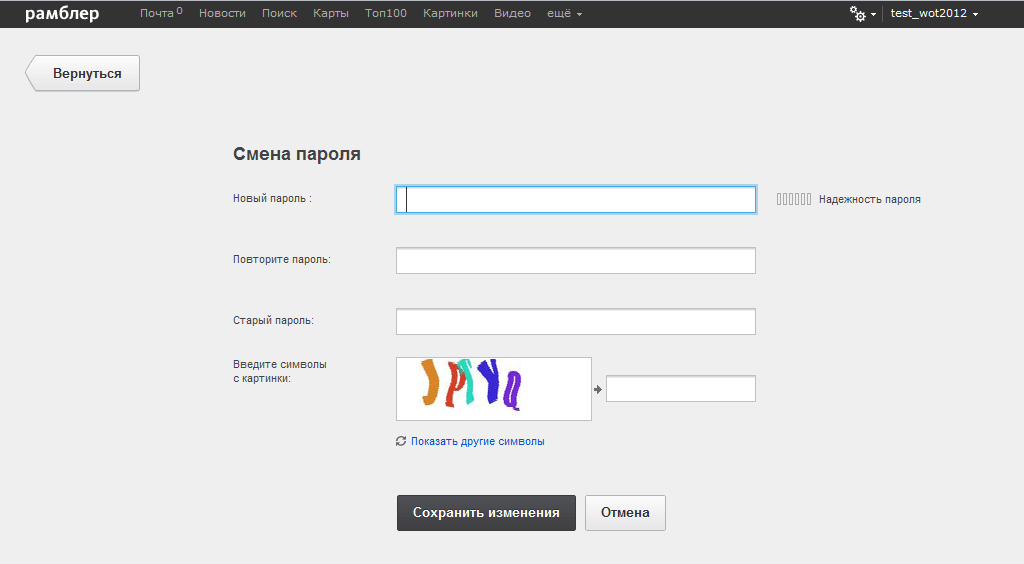1024x564 pixels.
Task: Click the captcha symbols text box
Action: (x=680, y=389)
